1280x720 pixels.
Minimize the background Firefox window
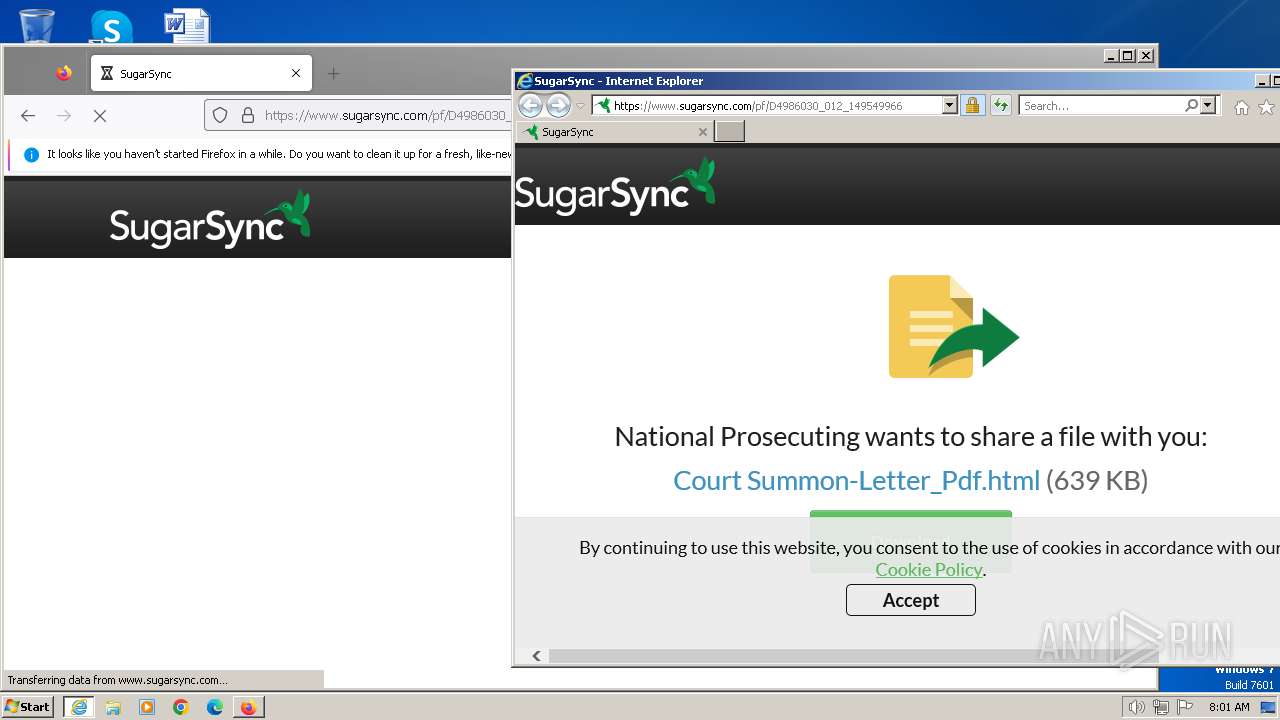1110,56
